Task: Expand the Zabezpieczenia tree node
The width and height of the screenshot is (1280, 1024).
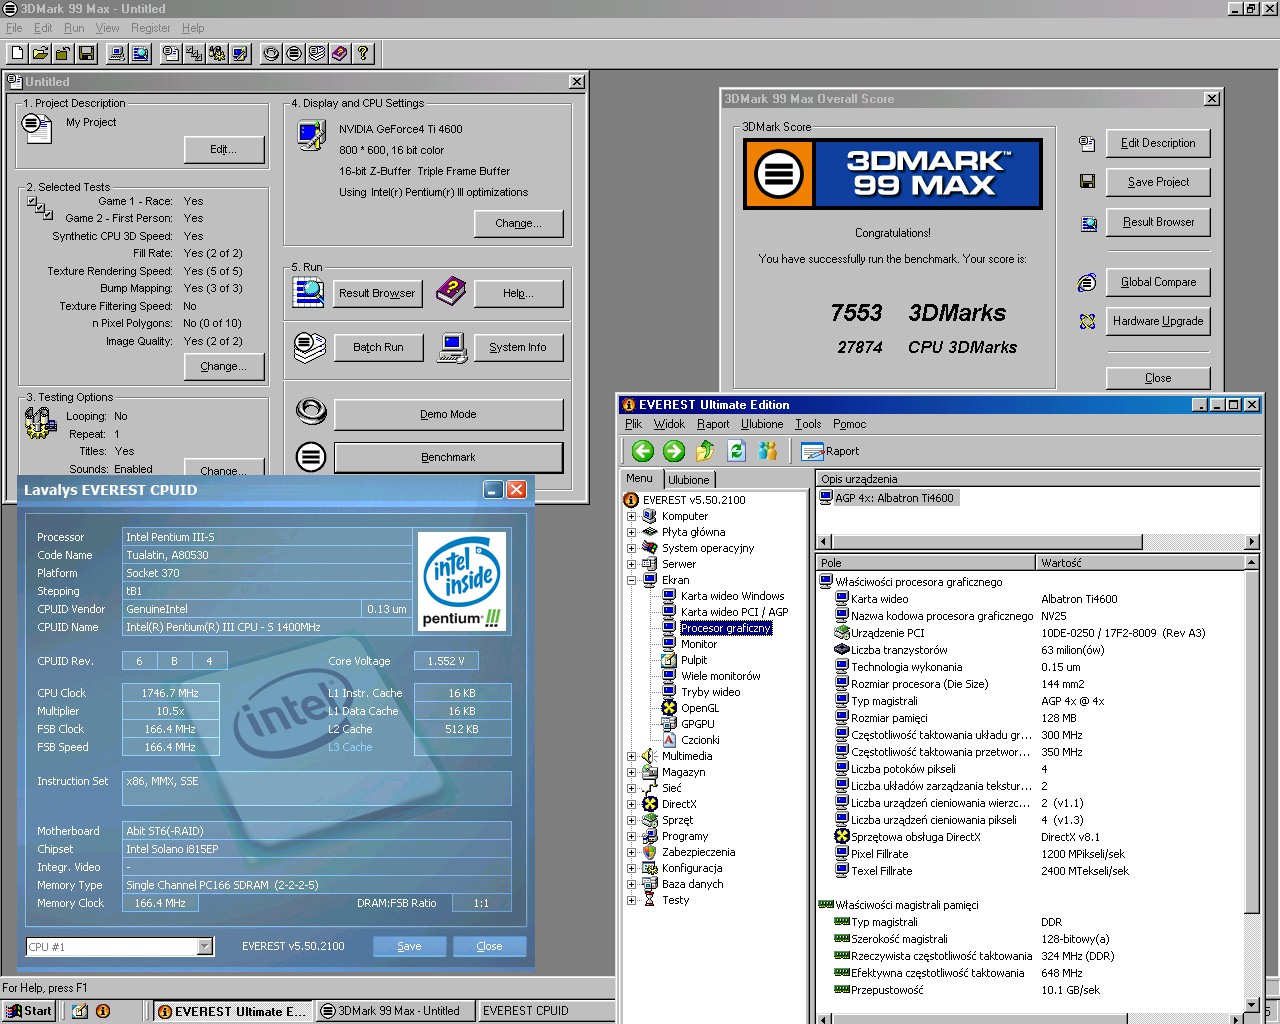Action: tap(631, 853)
